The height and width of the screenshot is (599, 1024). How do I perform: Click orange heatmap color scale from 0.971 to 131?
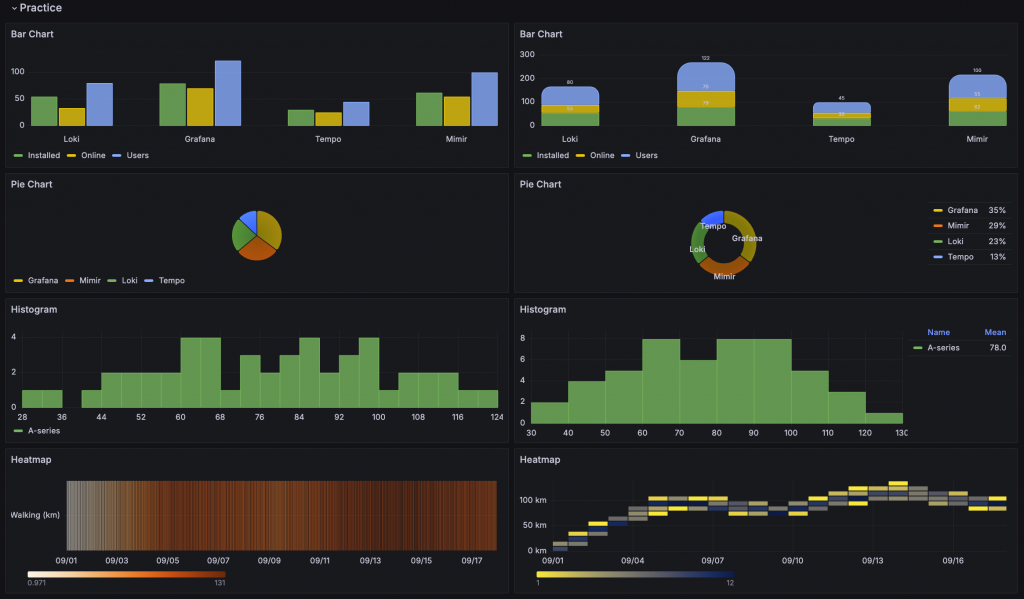point(126,574)
